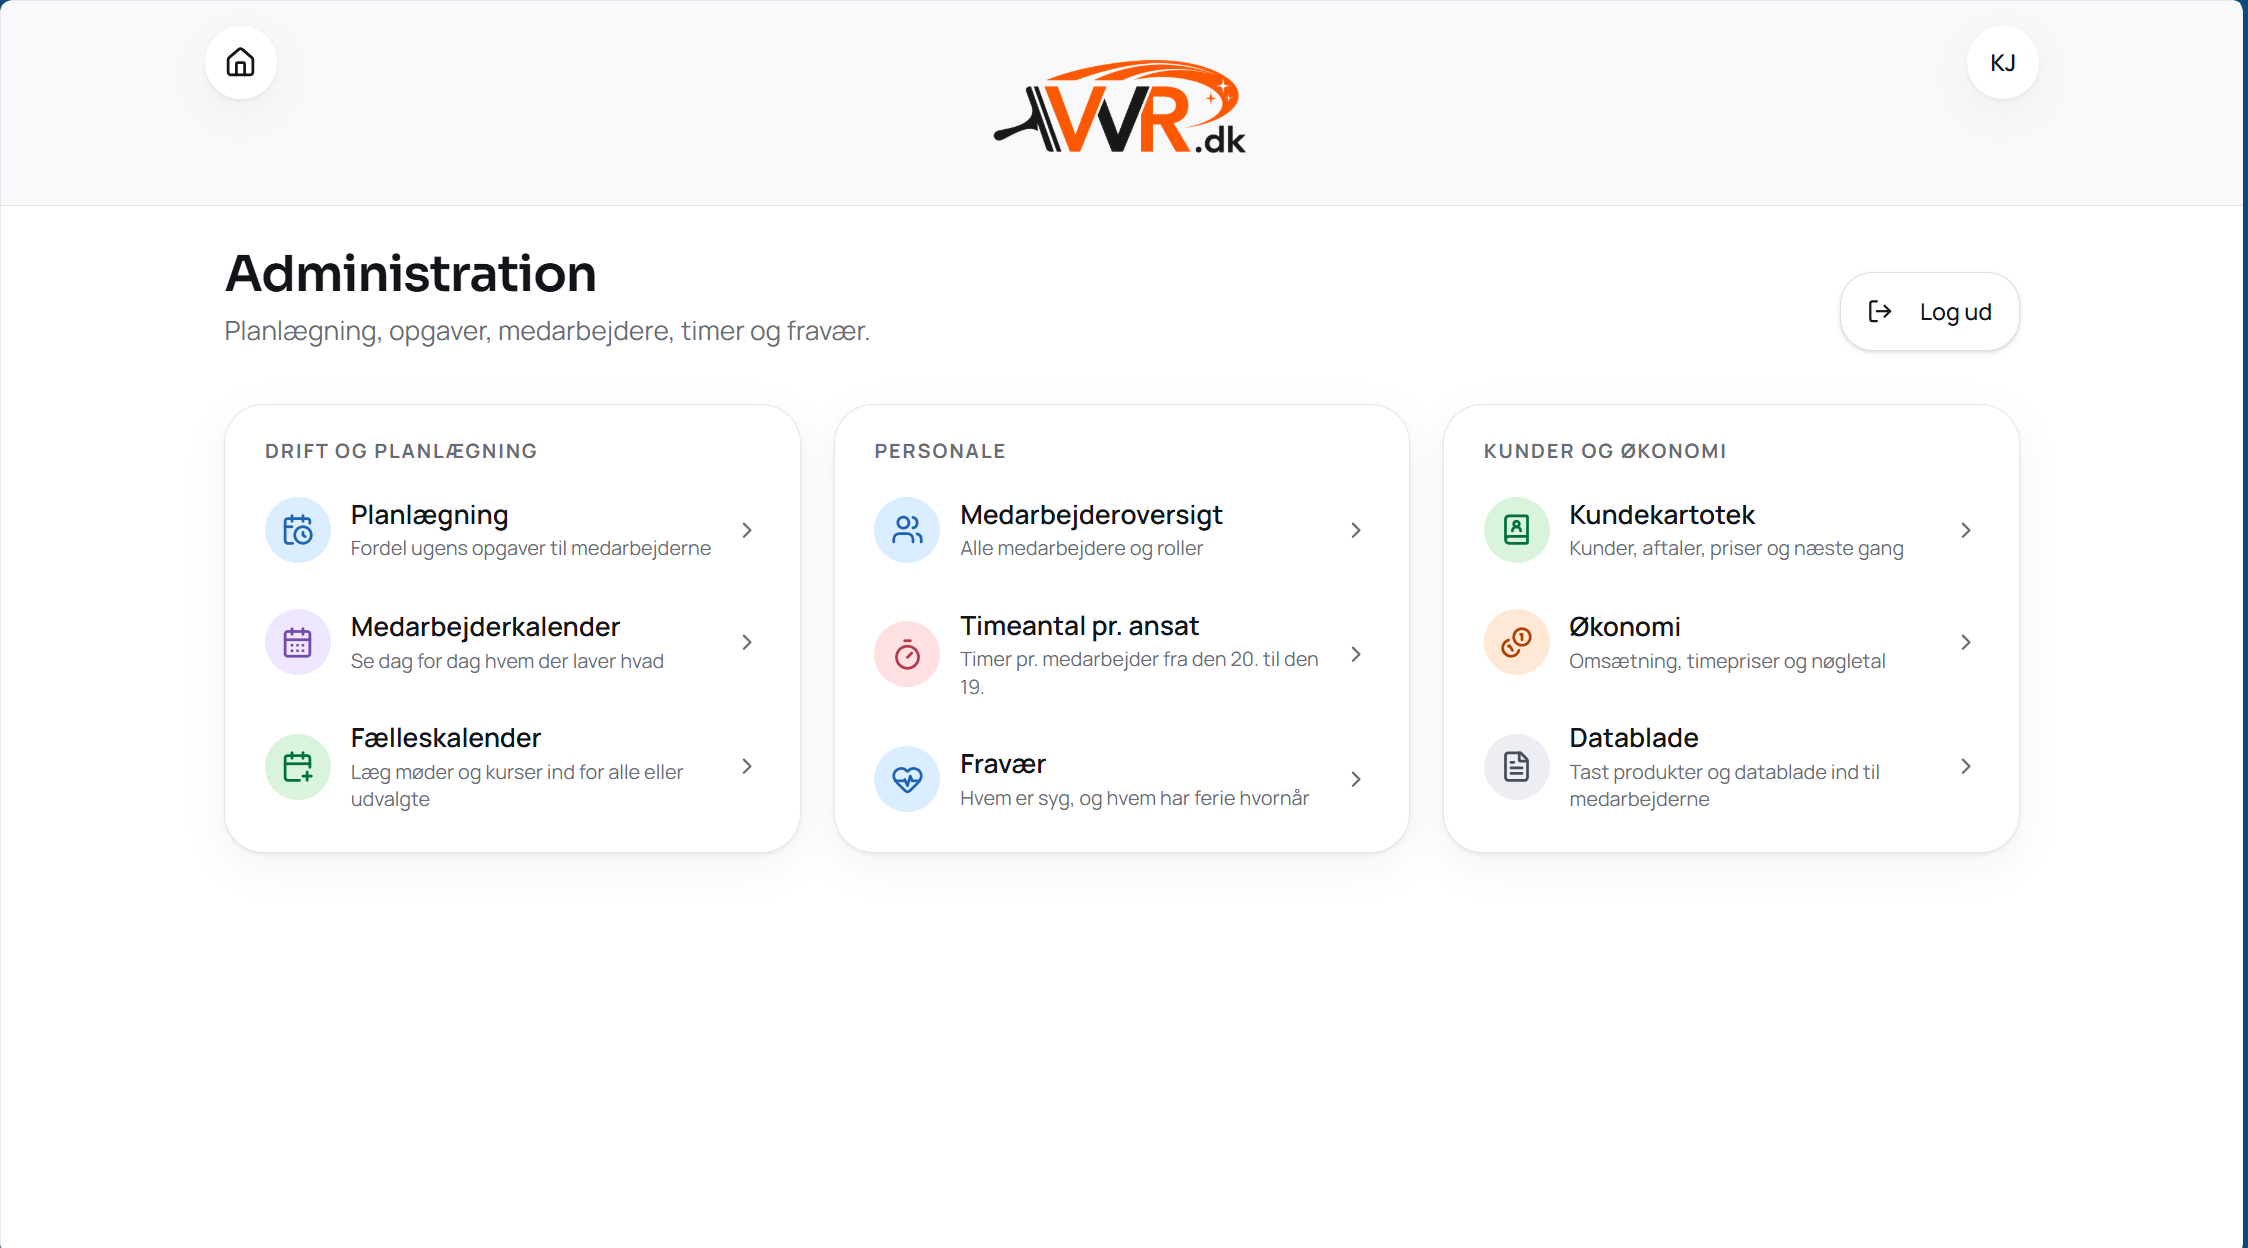Click the chevron beside Medarbejderkalender
The height and width of the screenshot is (1248, 2248).
click(747, 642)
